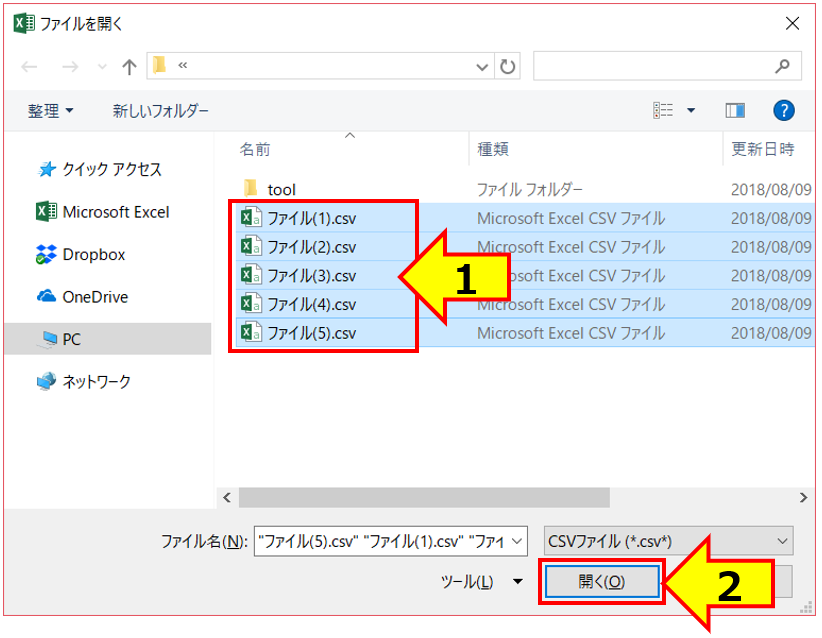Click the scroll right arrow
Screen dimensions: 822x638
pos(803,498)
